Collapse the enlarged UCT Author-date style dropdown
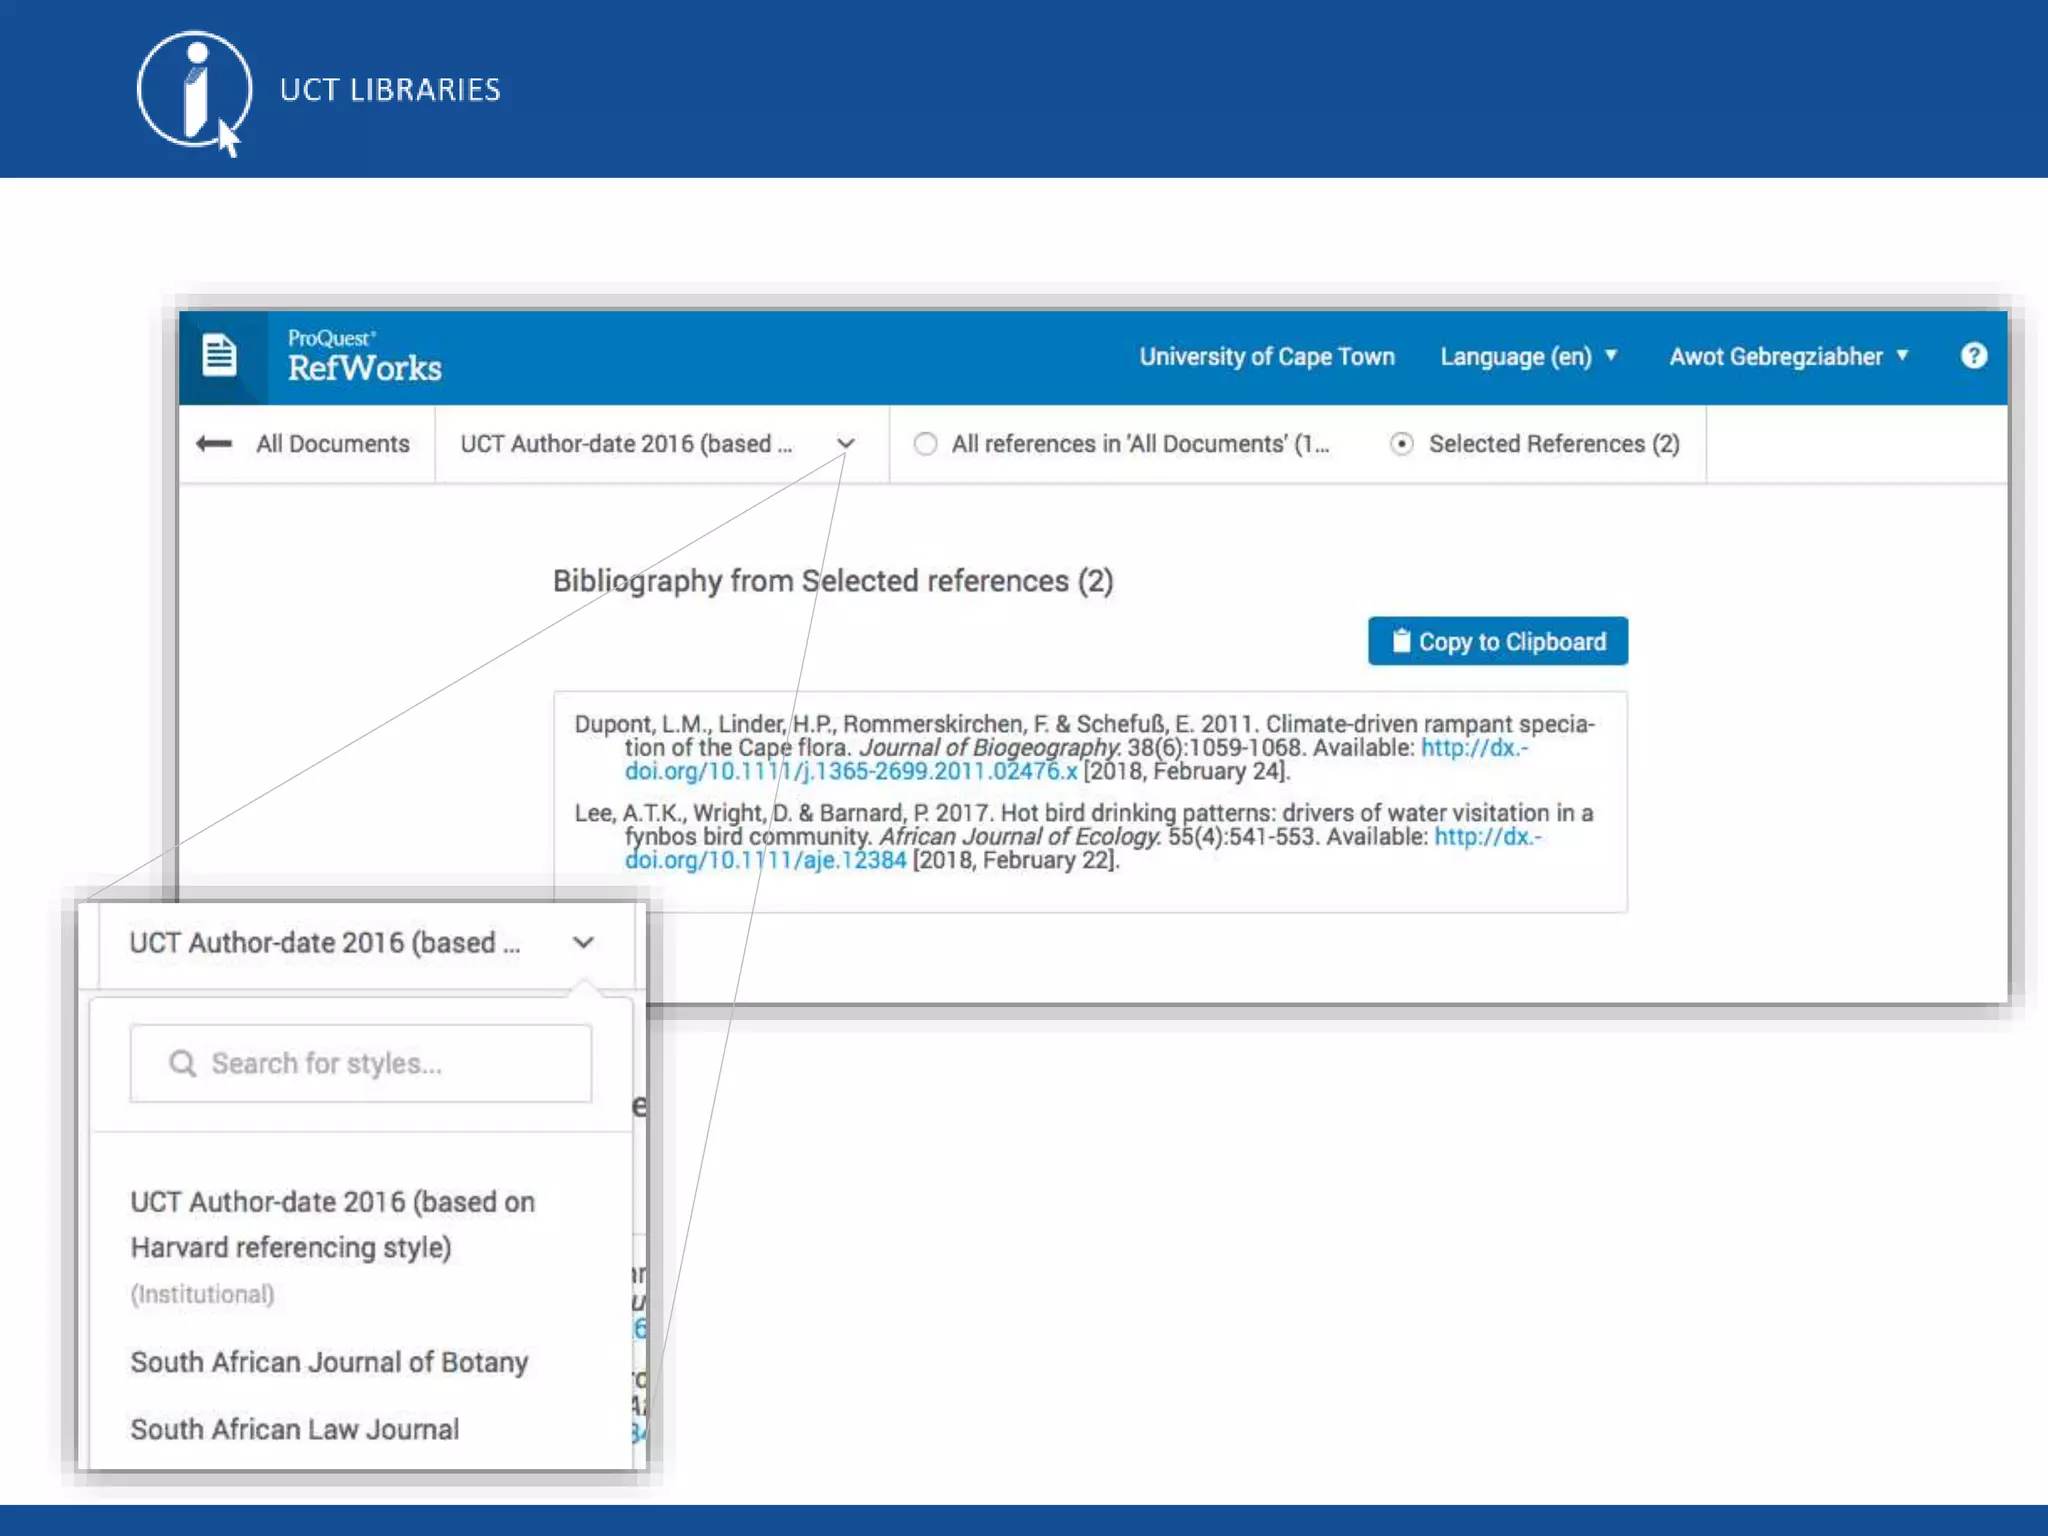Viewport: 2048px width, 1536px height. pos(583,942)
